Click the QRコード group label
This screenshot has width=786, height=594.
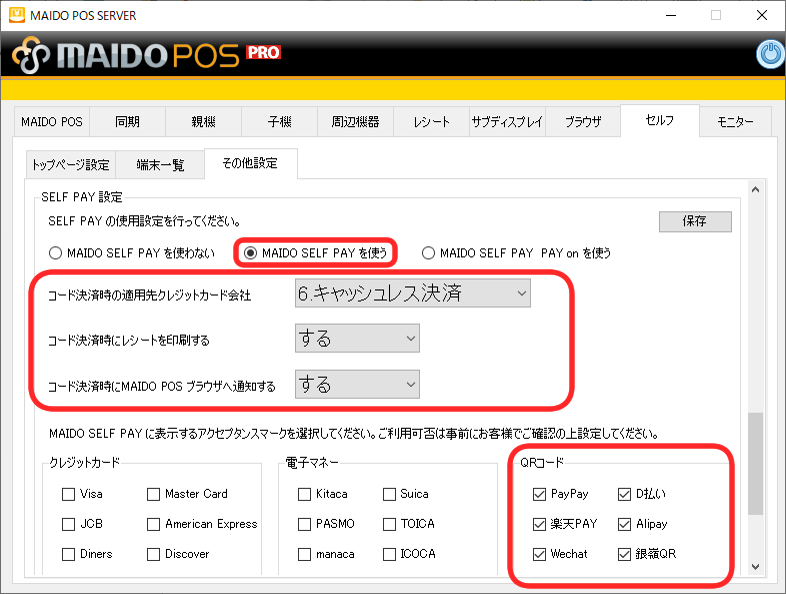click(x=542, y=462)
